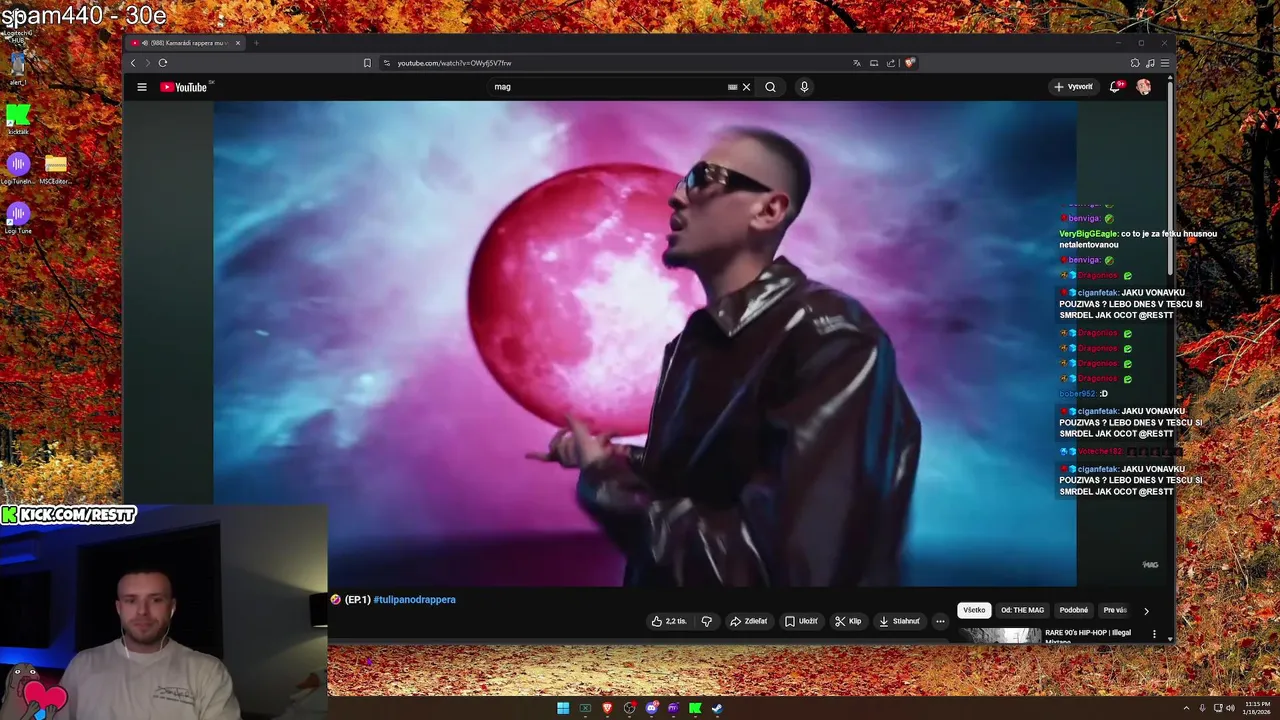Open the MSCEditor desktop folder

[55, 169]
